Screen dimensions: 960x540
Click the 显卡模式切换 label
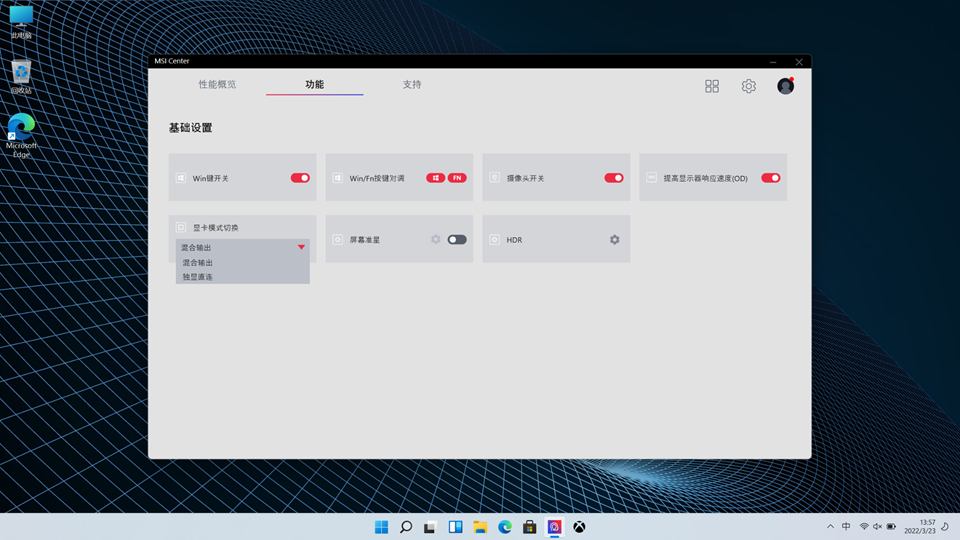click(x=216, y=228)
